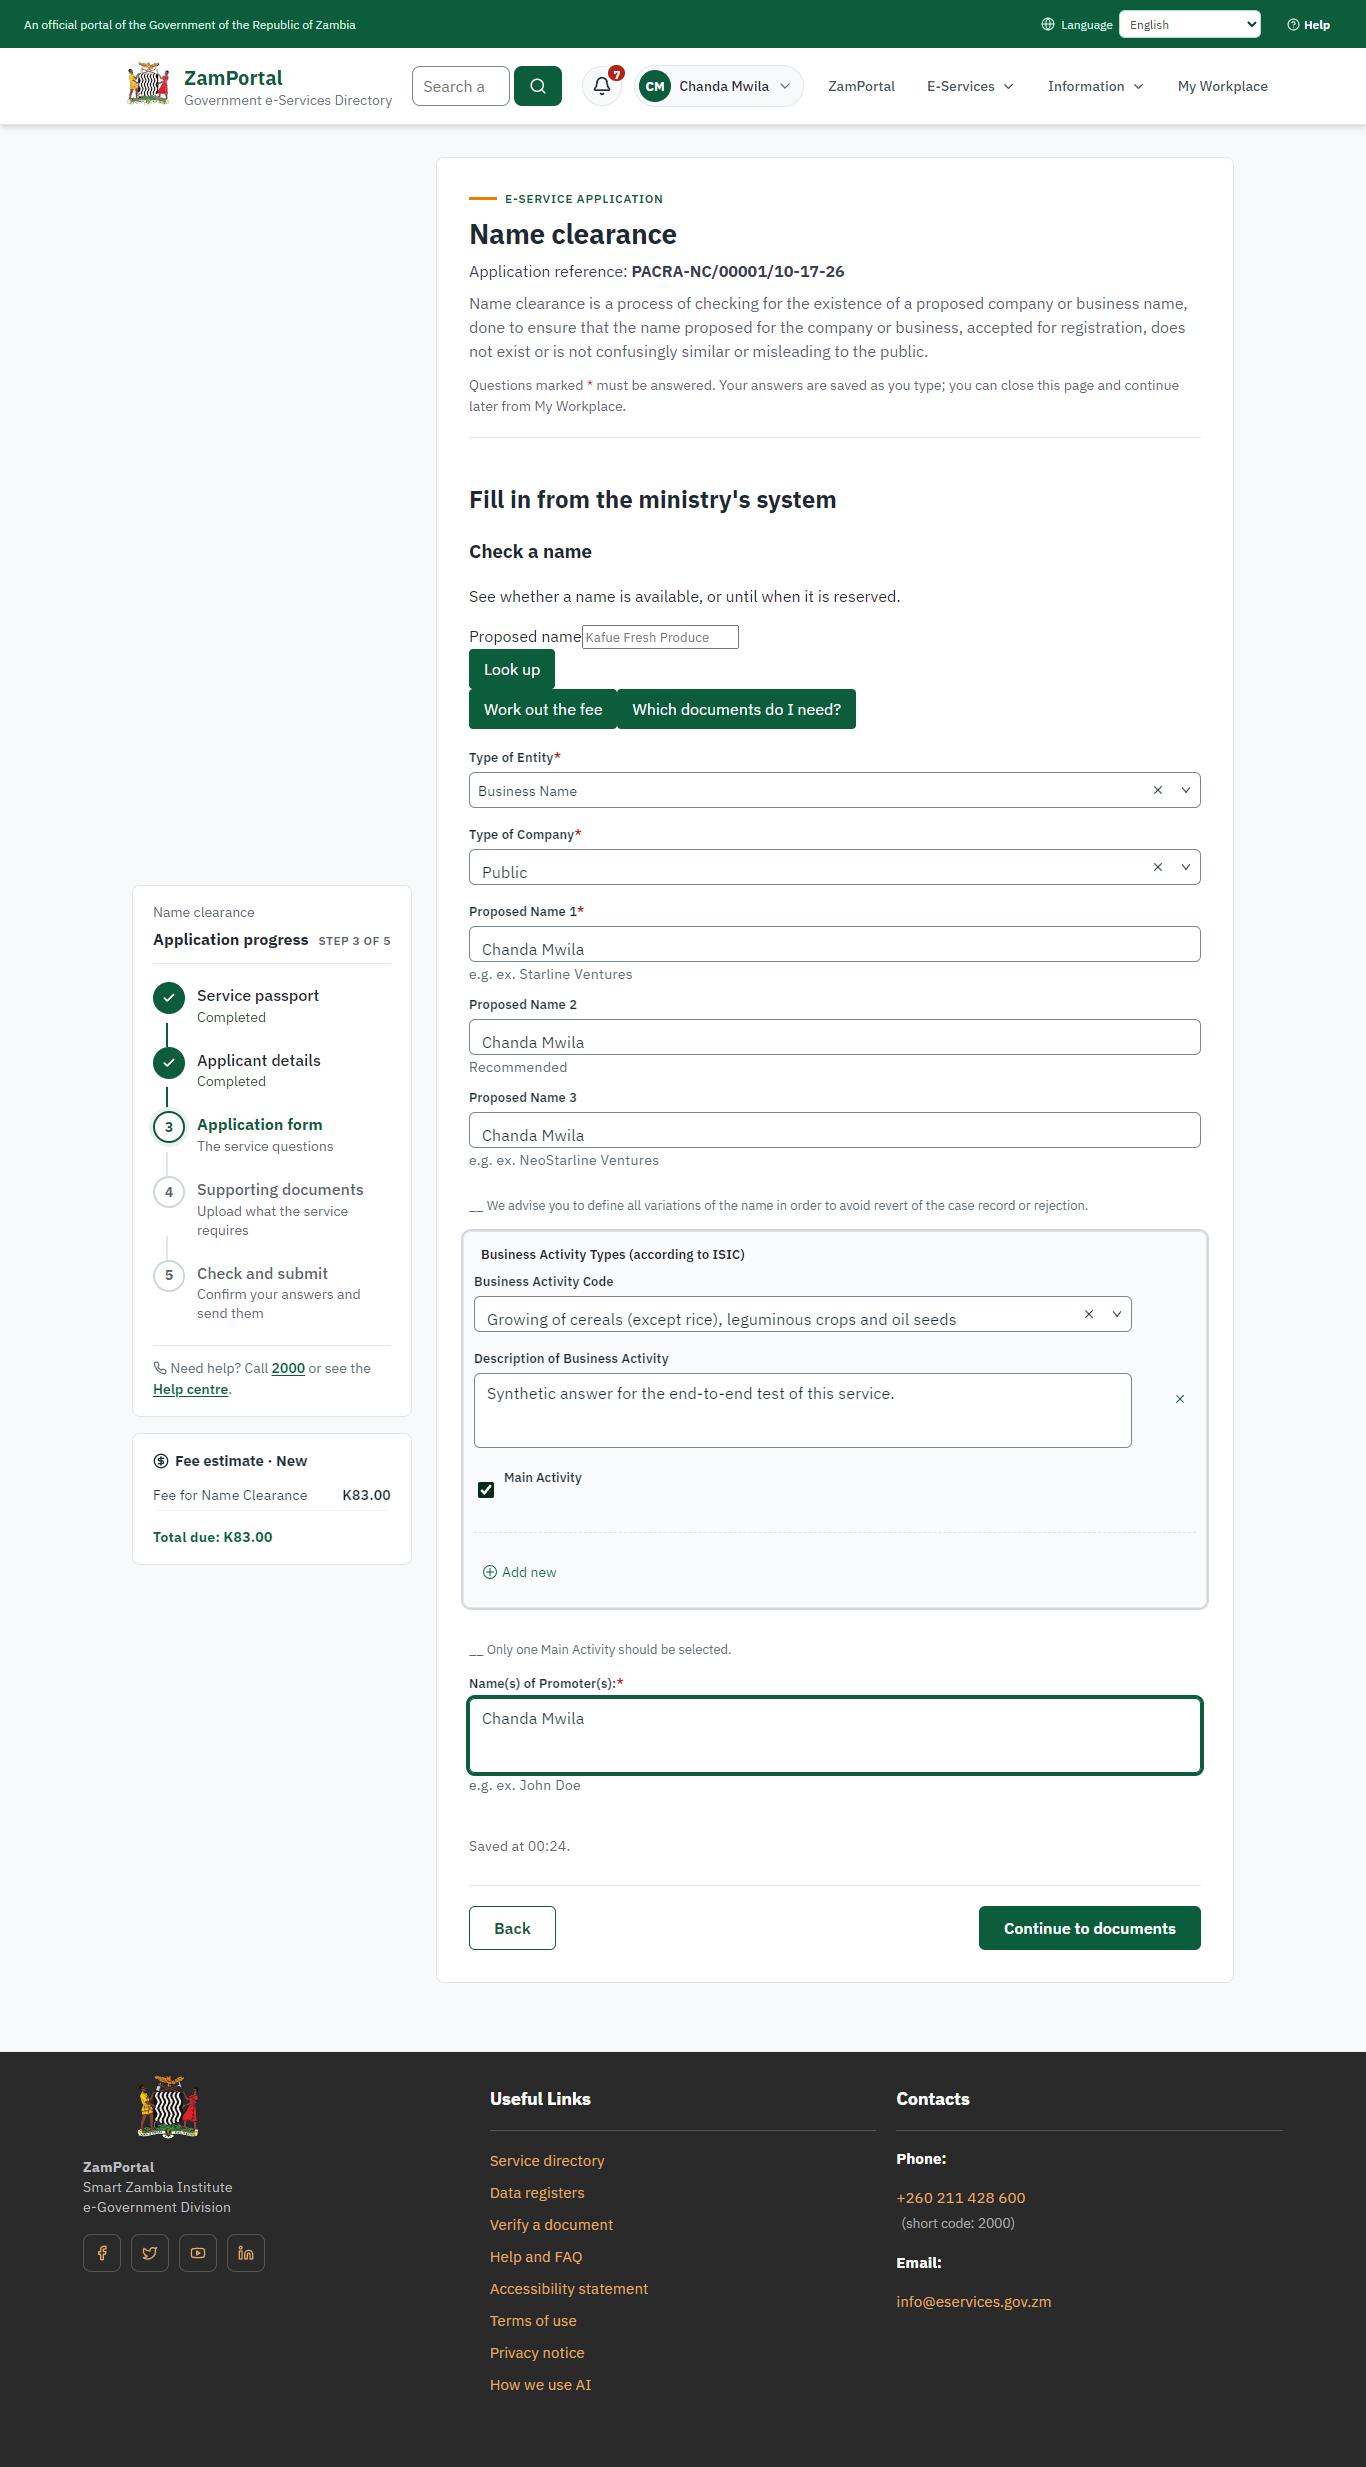Clear the Type of Company selection
Screen dimensions: 1366x2467
1158,867
